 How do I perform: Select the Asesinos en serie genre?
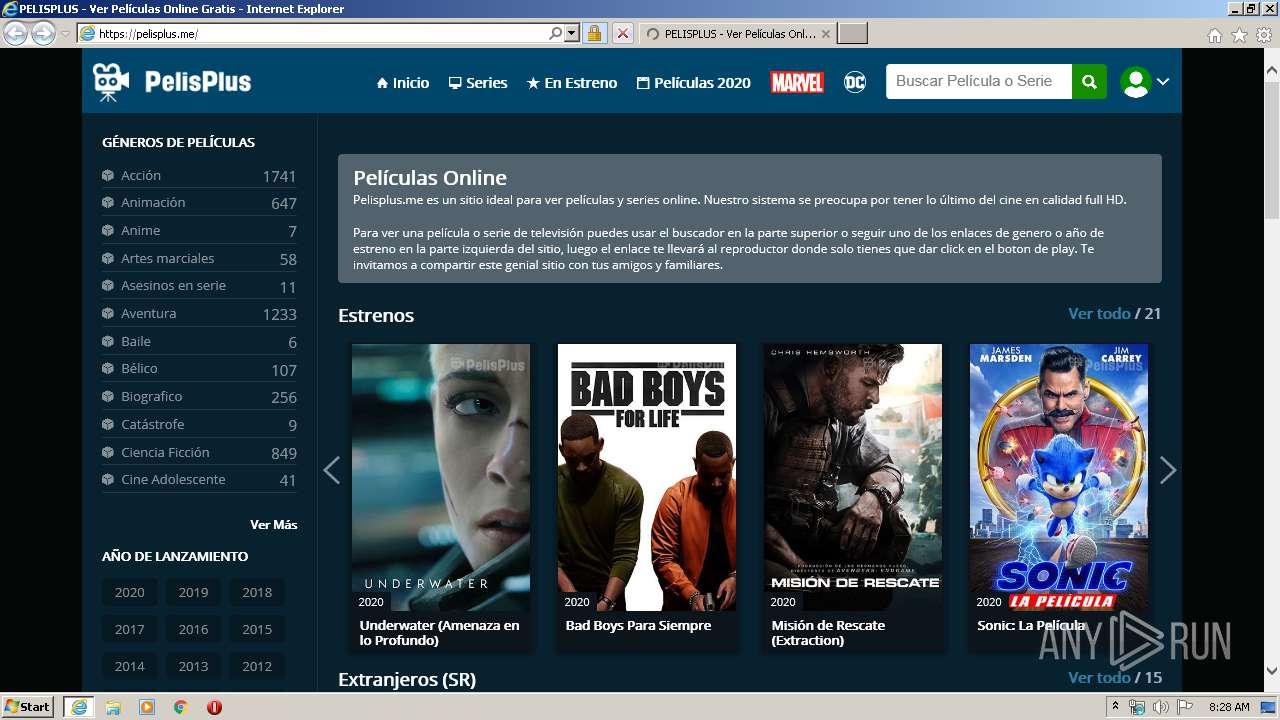[x=199, y=285]
